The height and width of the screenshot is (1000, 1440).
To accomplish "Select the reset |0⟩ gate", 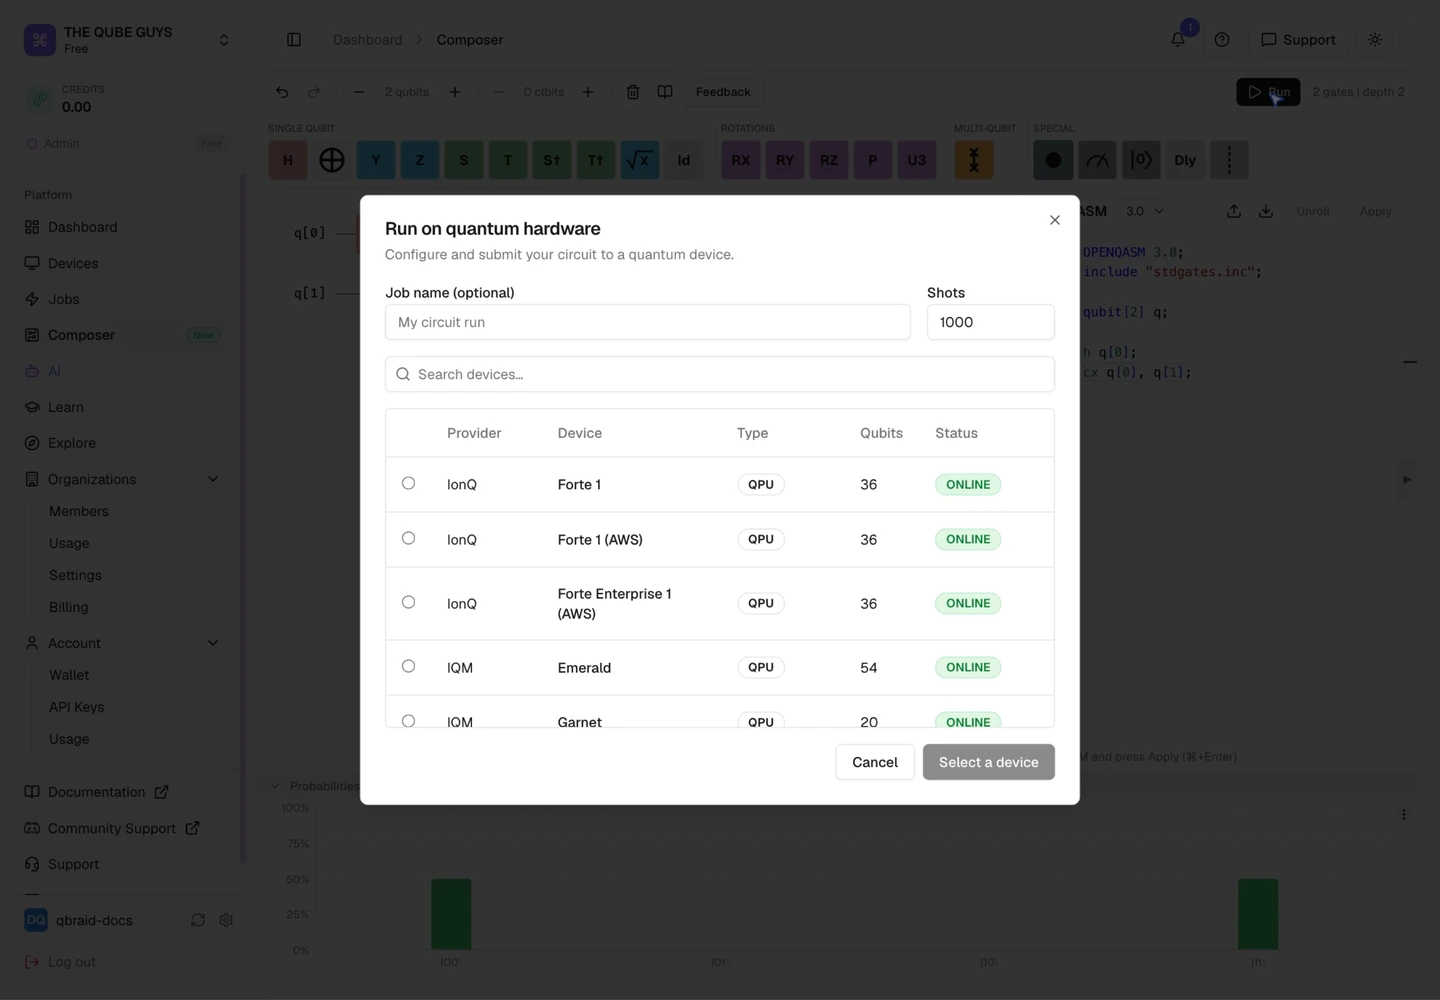I will click(1141, 160).
